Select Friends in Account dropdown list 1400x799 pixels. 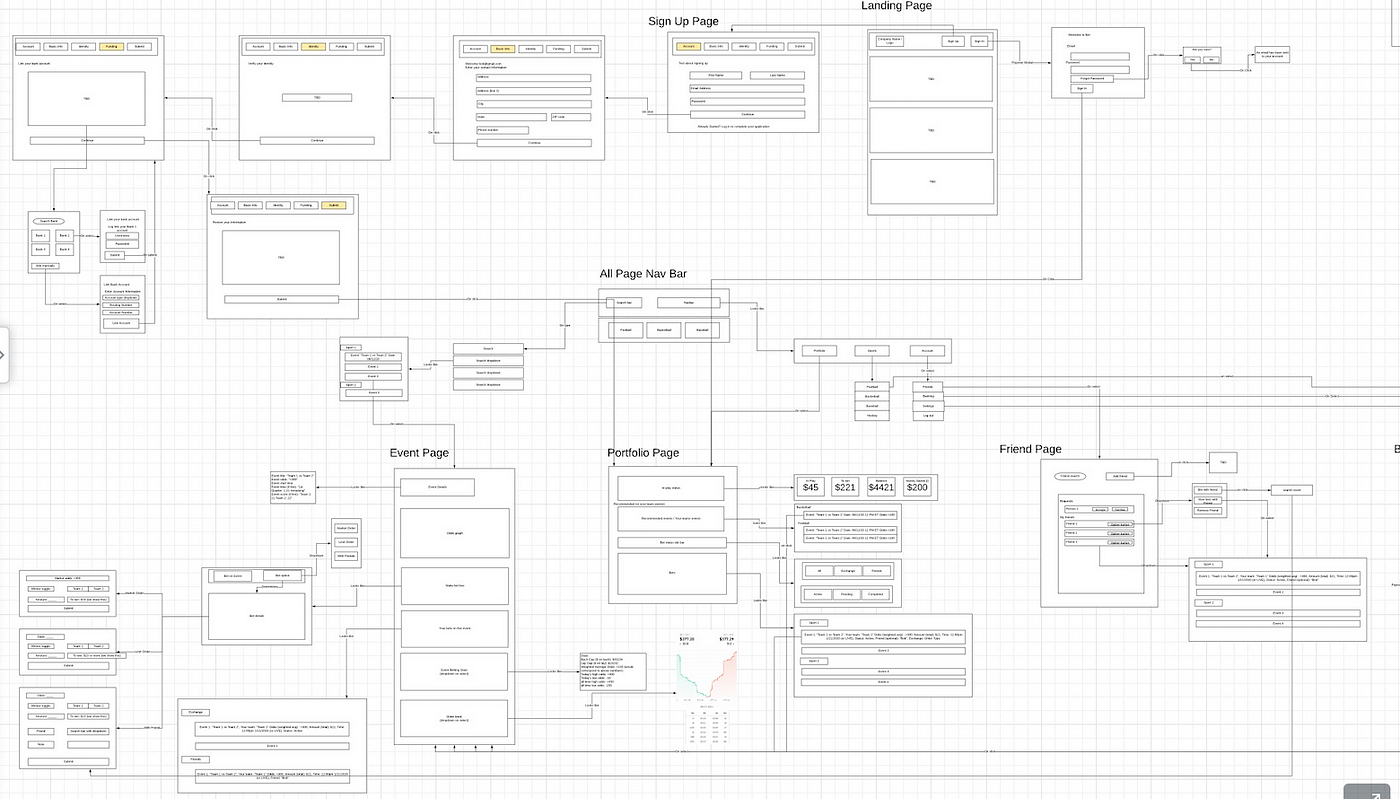928,386
